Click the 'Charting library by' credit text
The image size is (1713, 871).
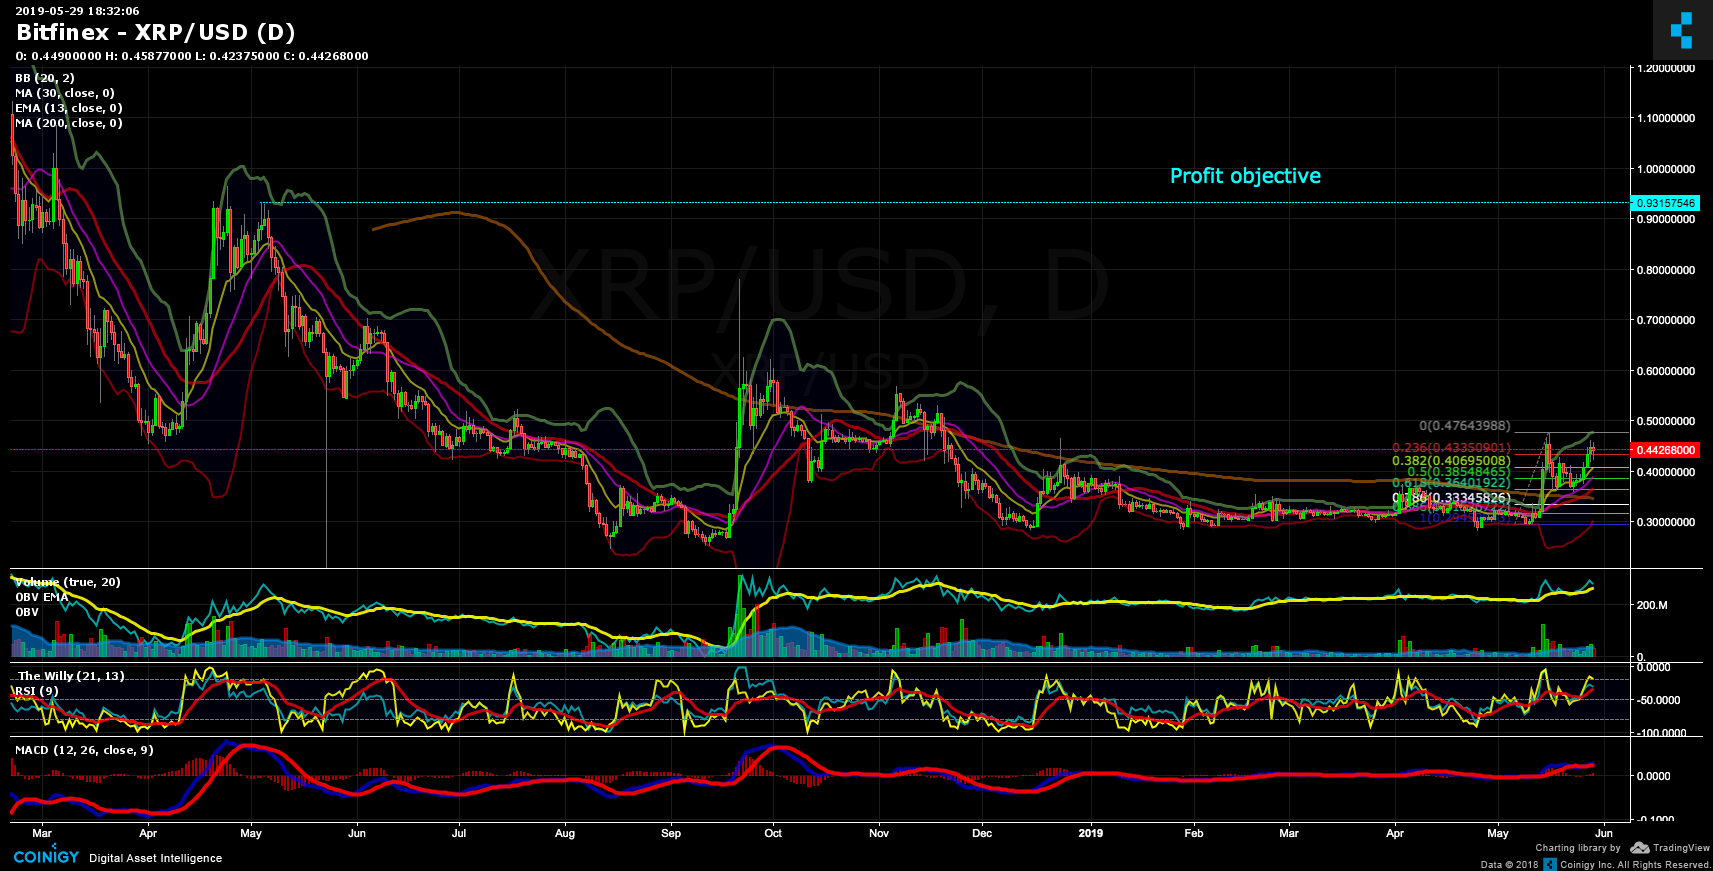tap(1578, 848)
